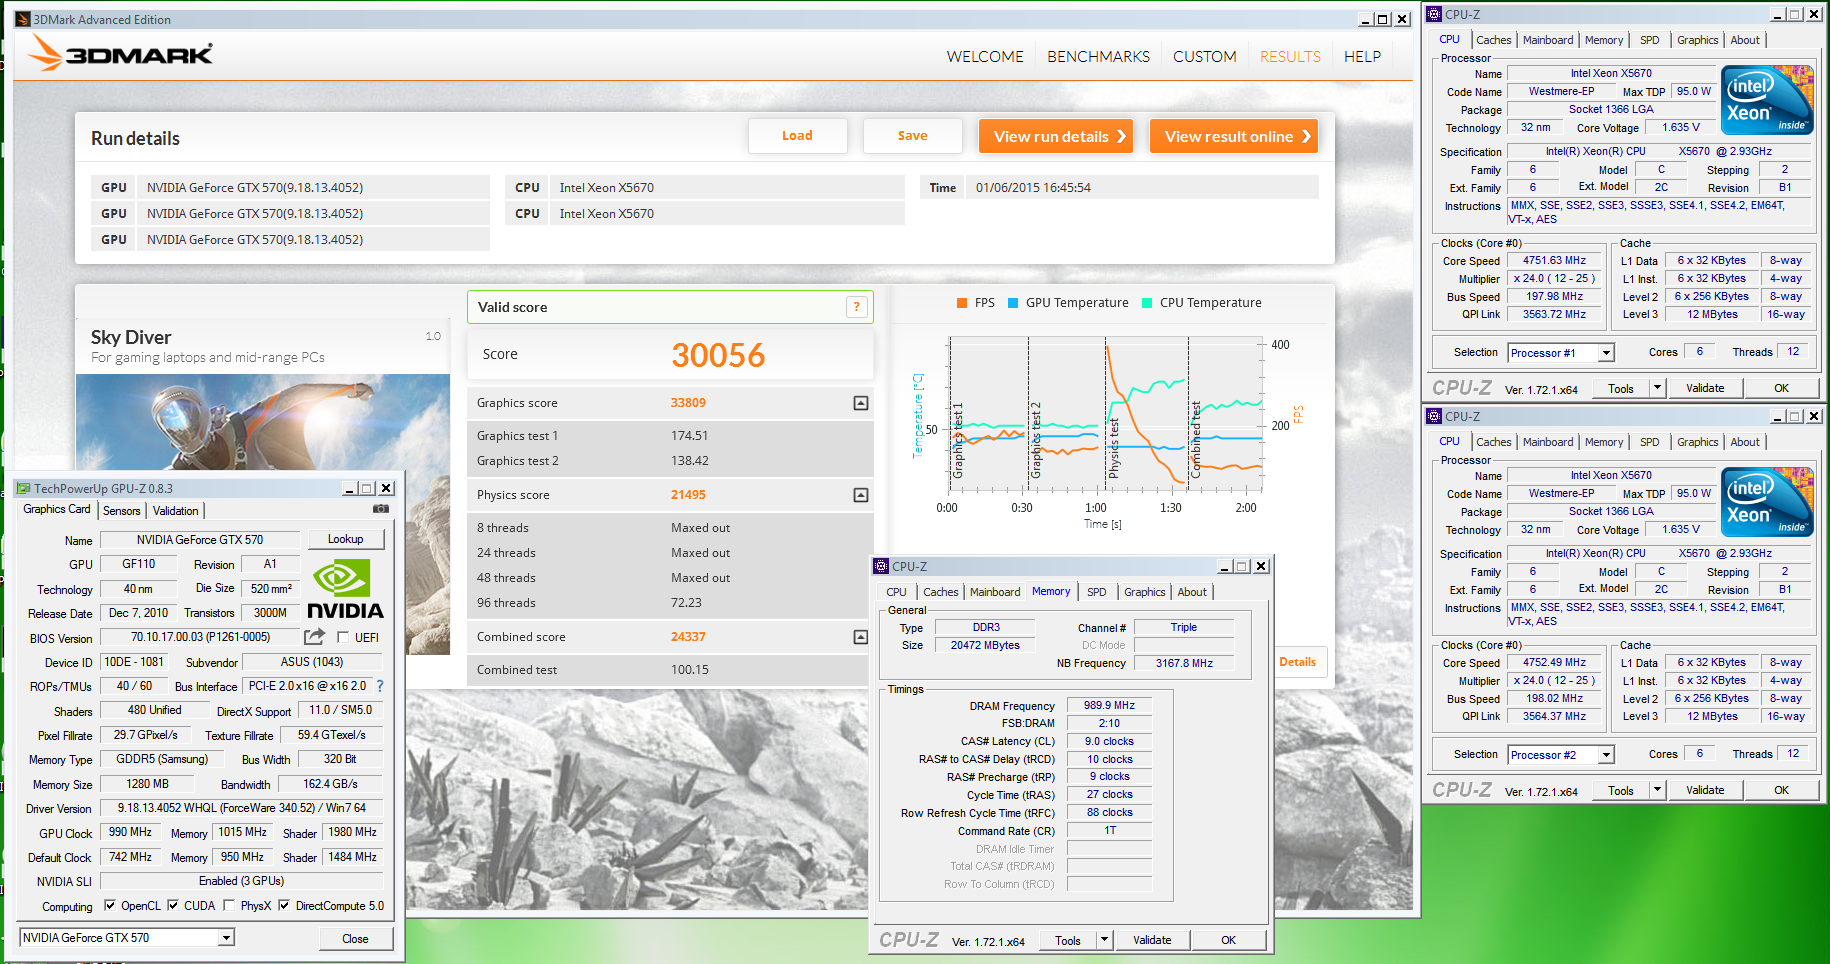The image size is (1830, 964).
Task: Open Processor #2 selection dropdown in CPU-Z
Action: click(1606, 754)
